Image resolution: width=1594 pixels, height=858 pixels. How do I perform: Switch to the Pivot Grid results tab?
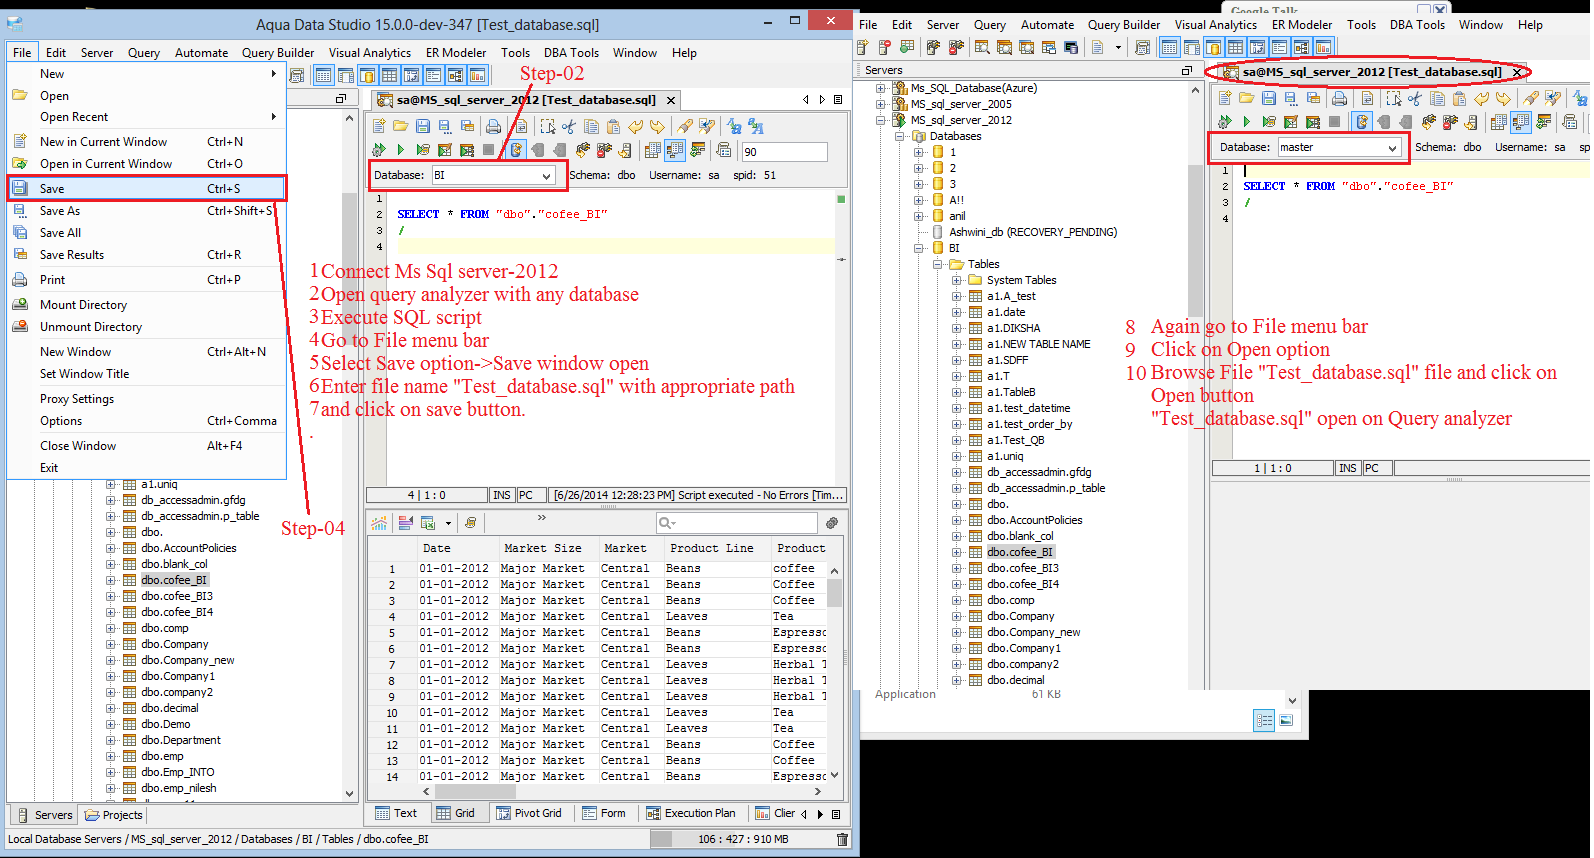[529, 813]
